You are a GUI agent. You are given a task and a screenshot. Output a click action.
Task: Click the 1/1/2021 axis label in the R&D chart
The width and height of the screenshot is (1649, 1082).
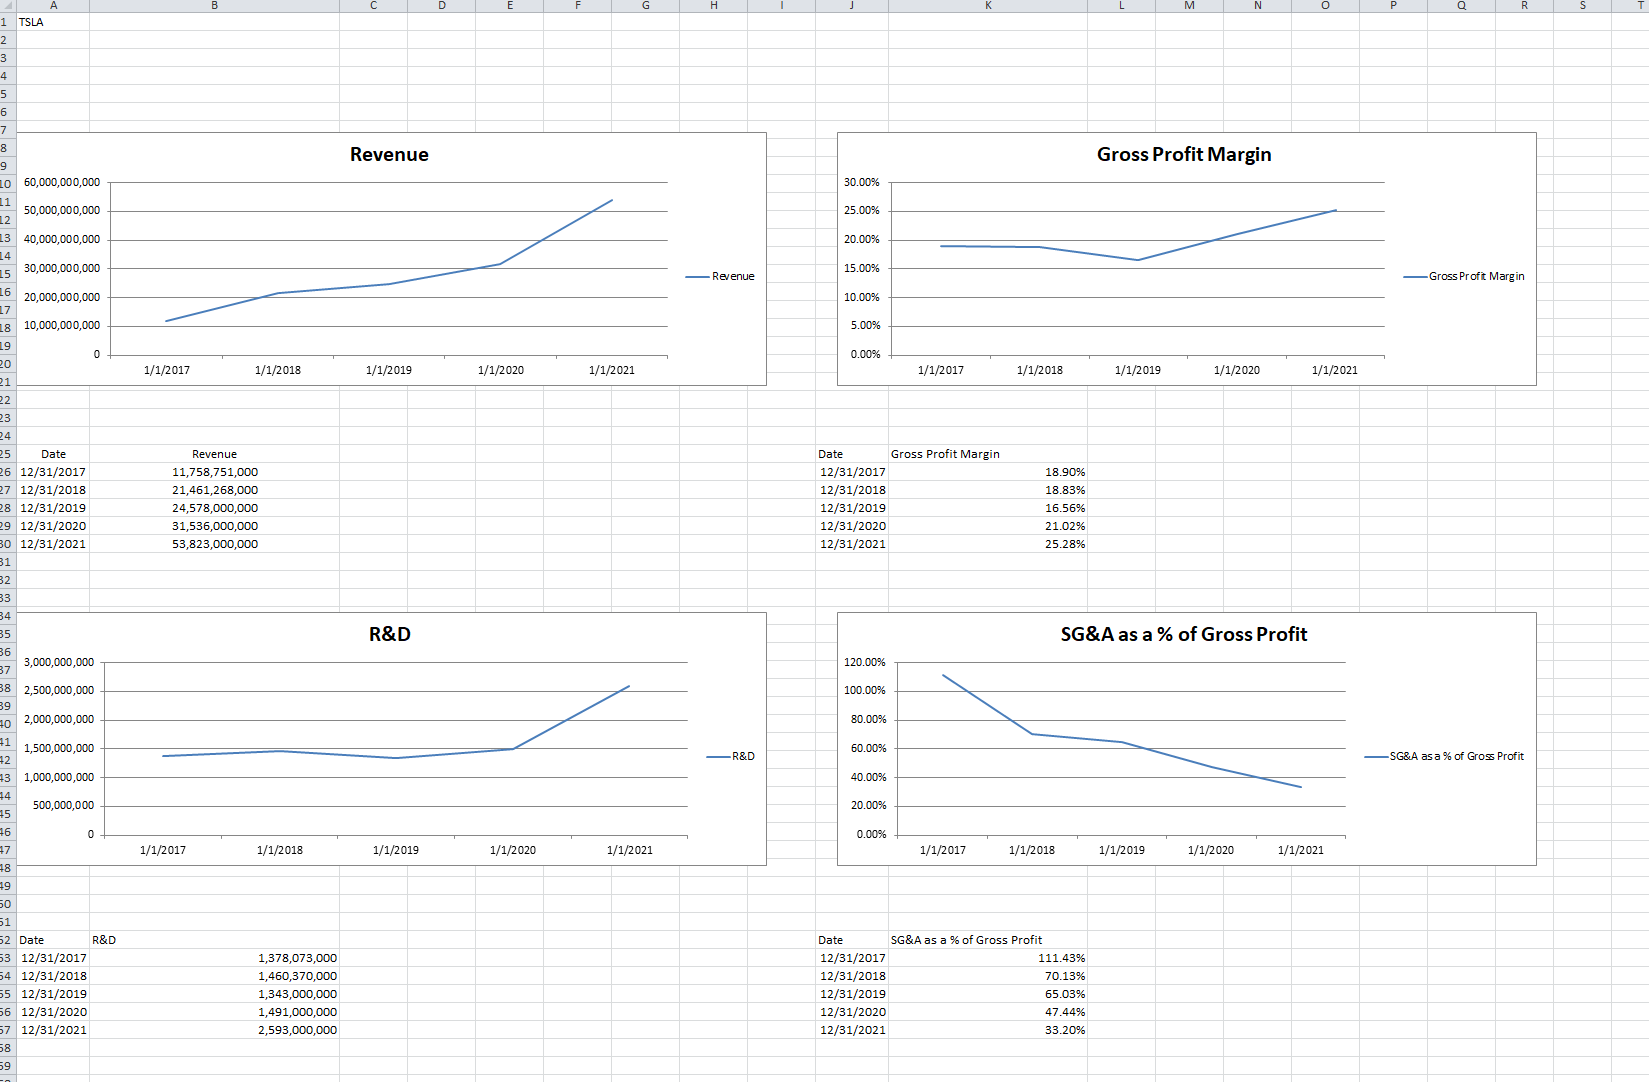coord(631,849)
